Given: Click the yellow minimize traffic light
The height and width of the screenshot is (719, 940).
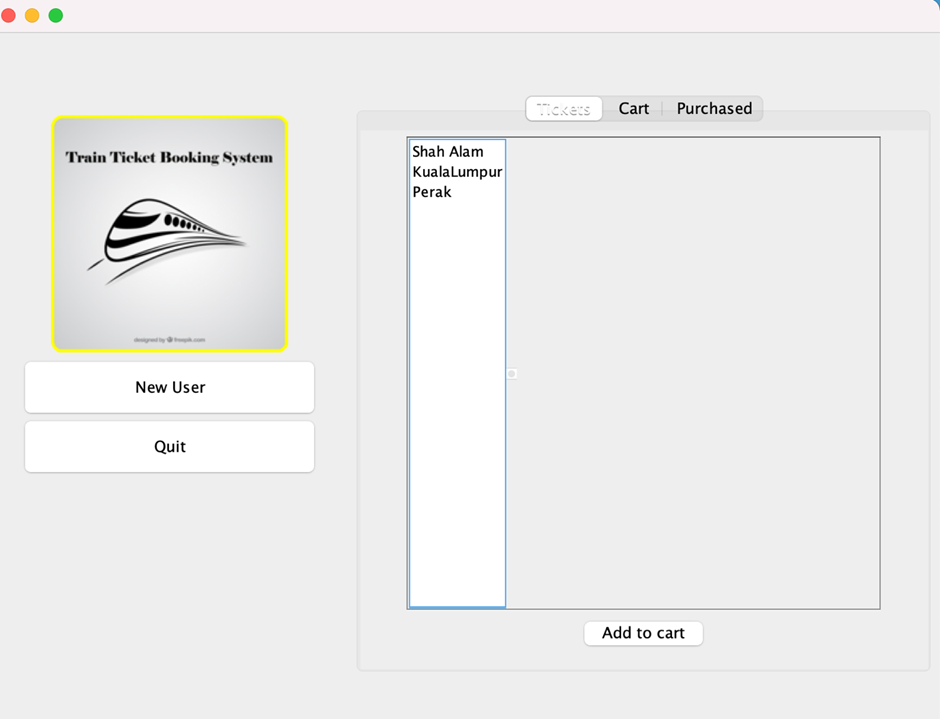Looking at the screenshot, I should (33, 16).
